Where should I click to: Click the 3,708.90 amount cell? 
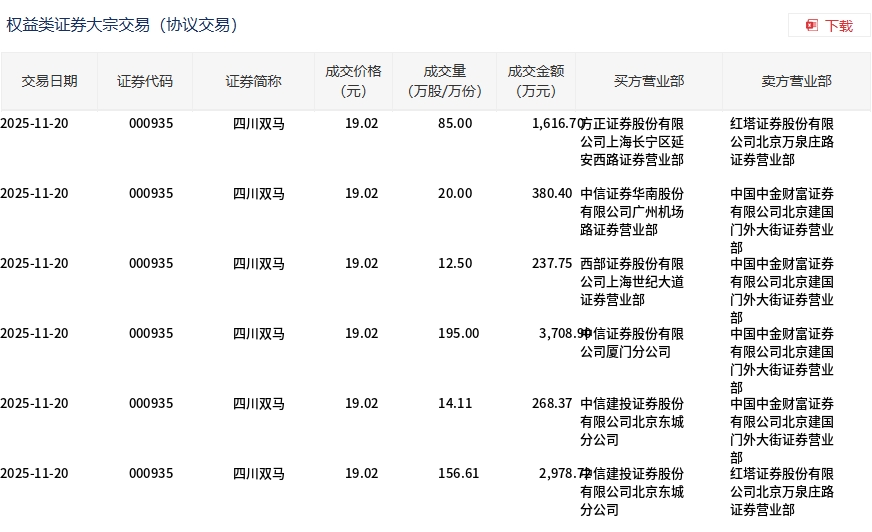click(x=564, y=334)
